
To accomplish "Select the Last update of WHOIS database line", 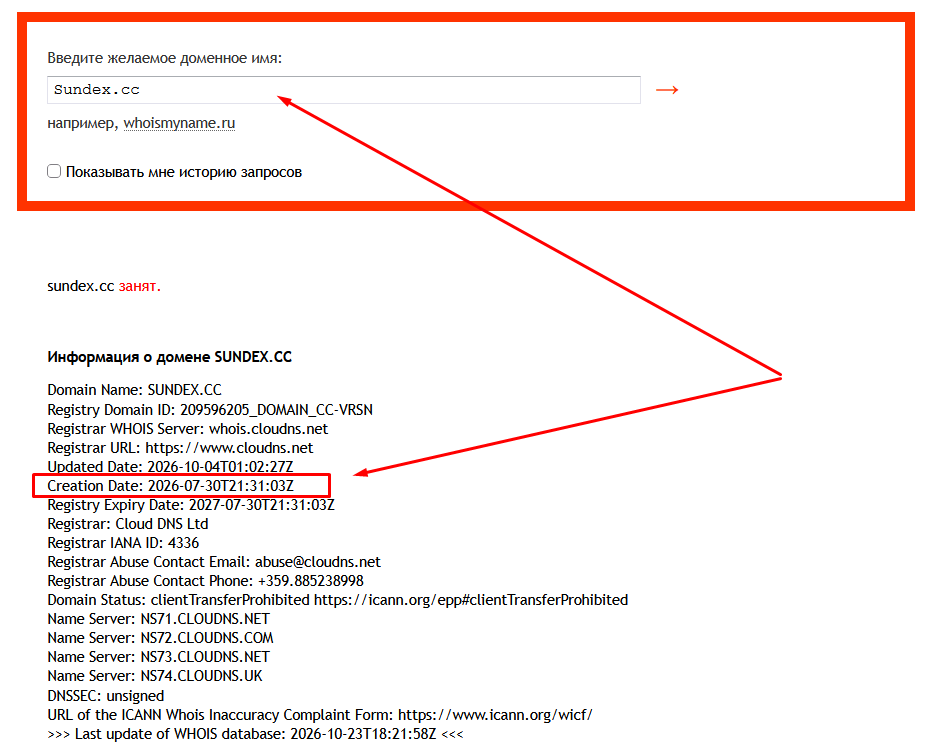I will tap(255, 734).
